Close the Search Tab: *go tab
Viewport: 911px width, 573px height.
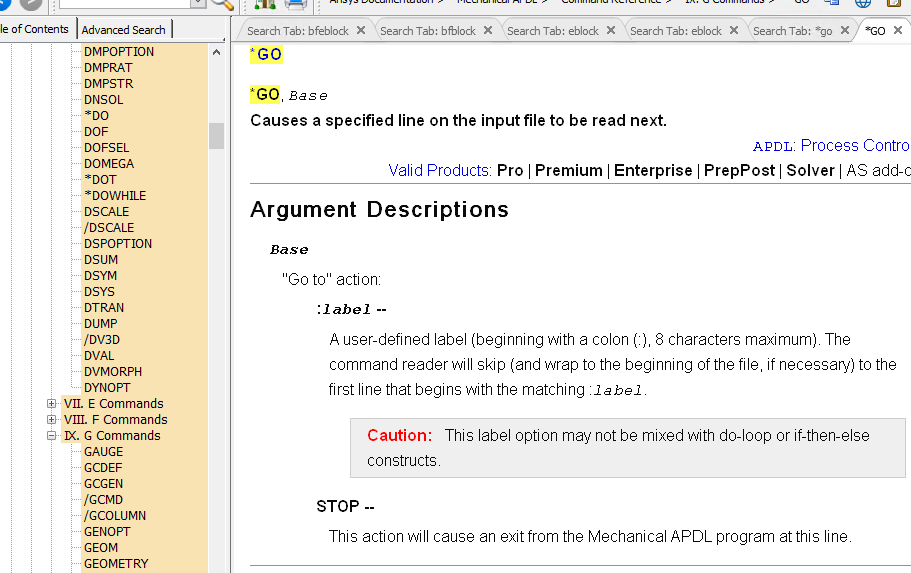(x=844, y=30)
